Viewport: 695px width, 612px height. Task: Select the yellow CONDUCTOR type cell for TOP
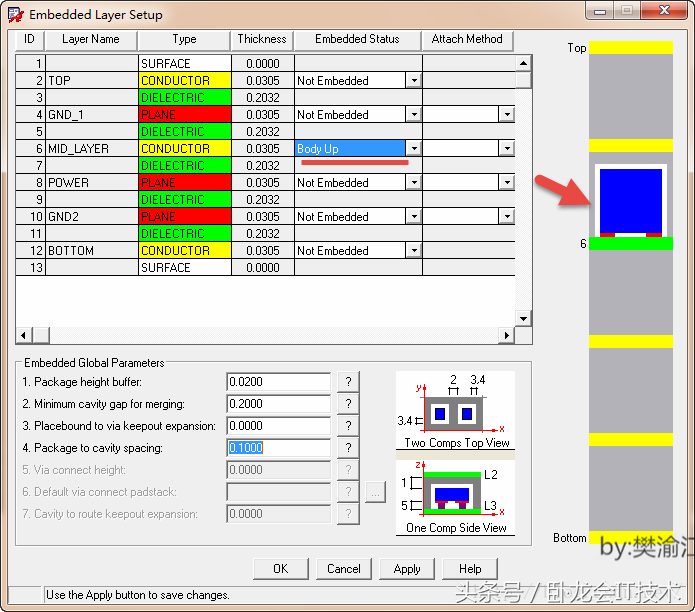[x=184, y=81]
